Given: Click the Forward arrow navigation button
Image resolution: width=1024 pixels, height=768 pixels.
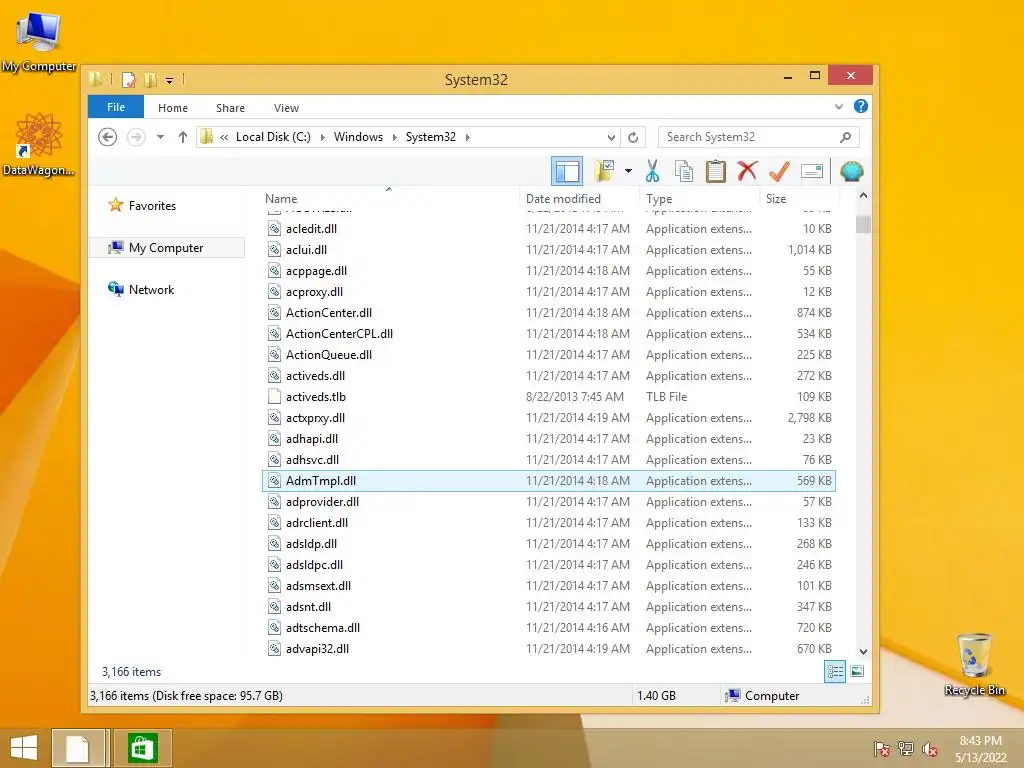Looking at the screenshot, I should pyautogui.click(x=136, y=137).
